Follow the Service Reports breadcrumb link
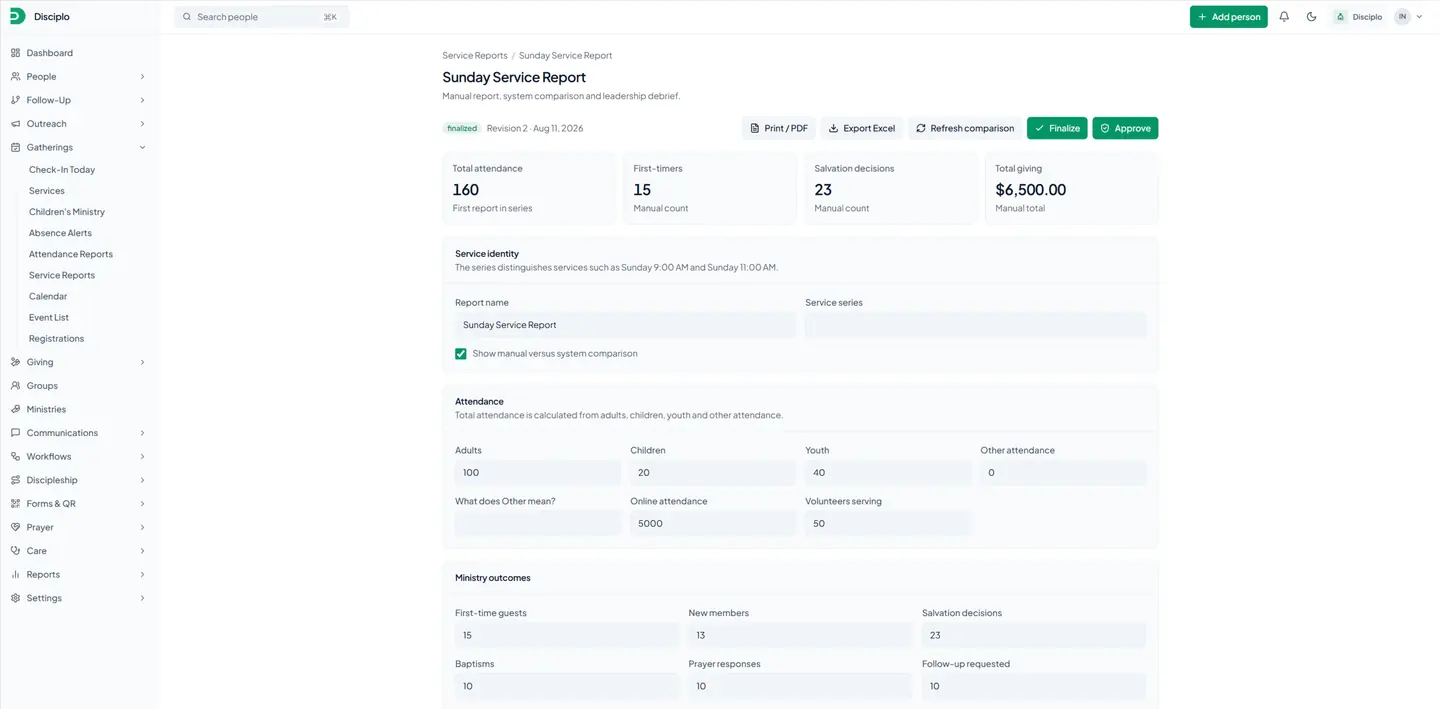Image resolution: width=1440 pixels, height=709 pixels. click(475, 56)
